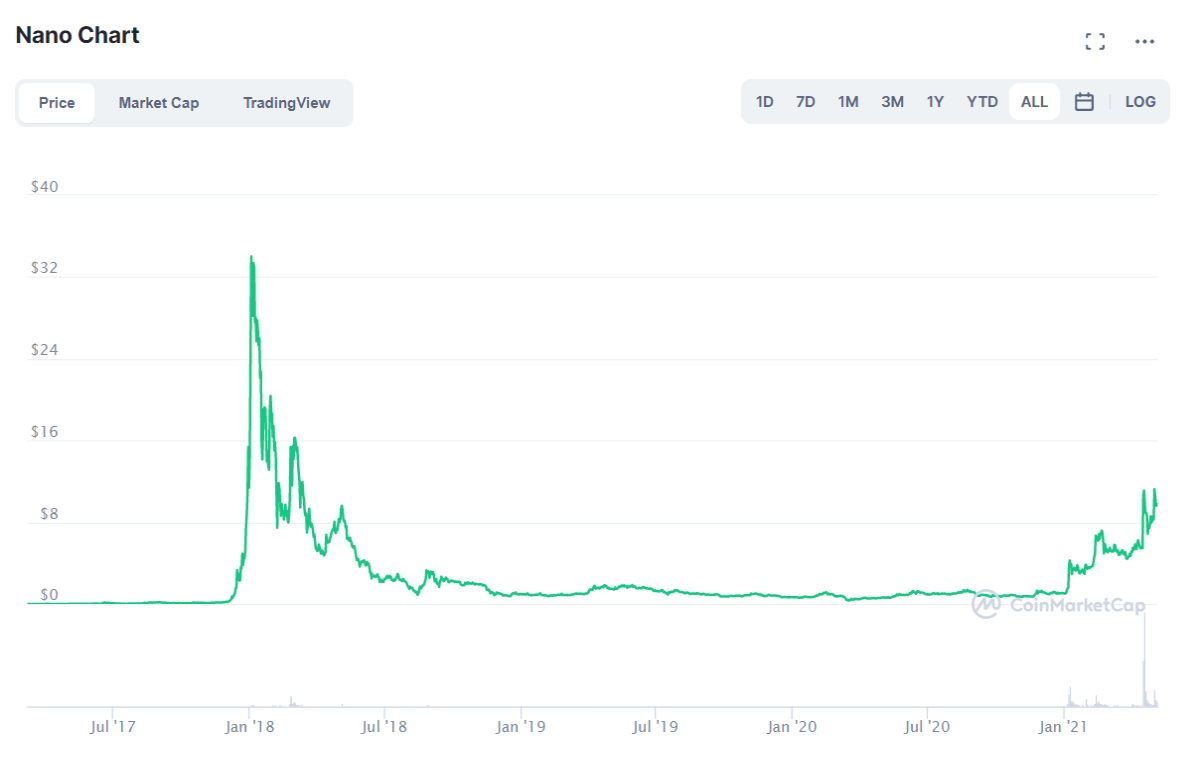This screenshot has width=1200, height=760.
Task: Click the $24 price axis label
Action: [x=44, y=350]
